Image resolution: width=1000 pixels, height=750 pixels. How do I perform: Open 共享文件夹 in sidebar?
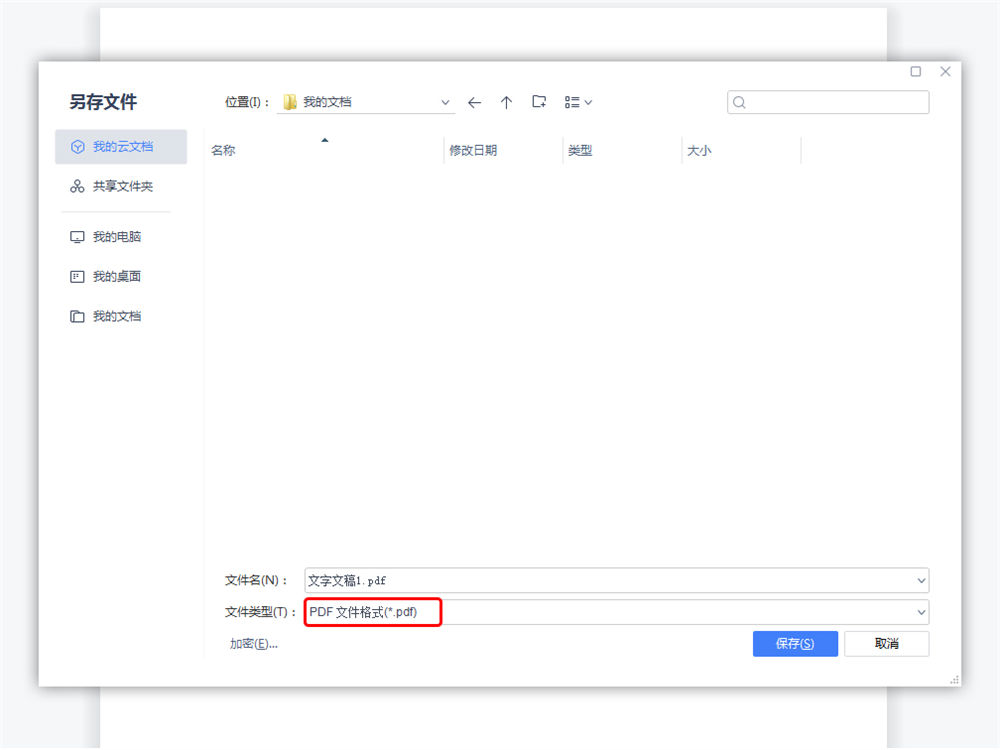[121, 186]
